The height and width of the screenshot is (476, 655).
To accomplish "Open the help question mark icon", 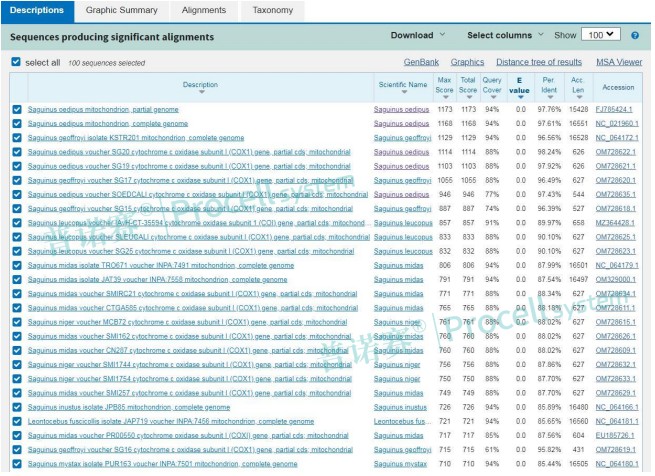I will [635, 36].
